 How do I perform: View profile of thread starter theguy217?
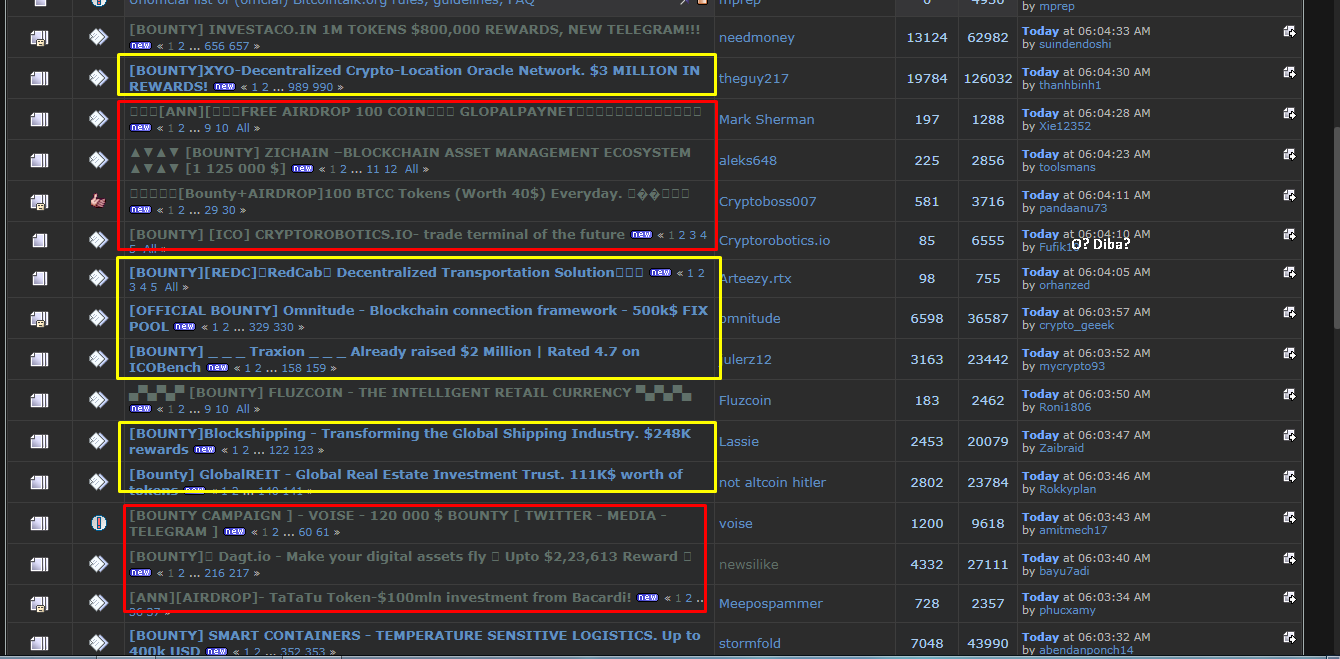[754, 78]
